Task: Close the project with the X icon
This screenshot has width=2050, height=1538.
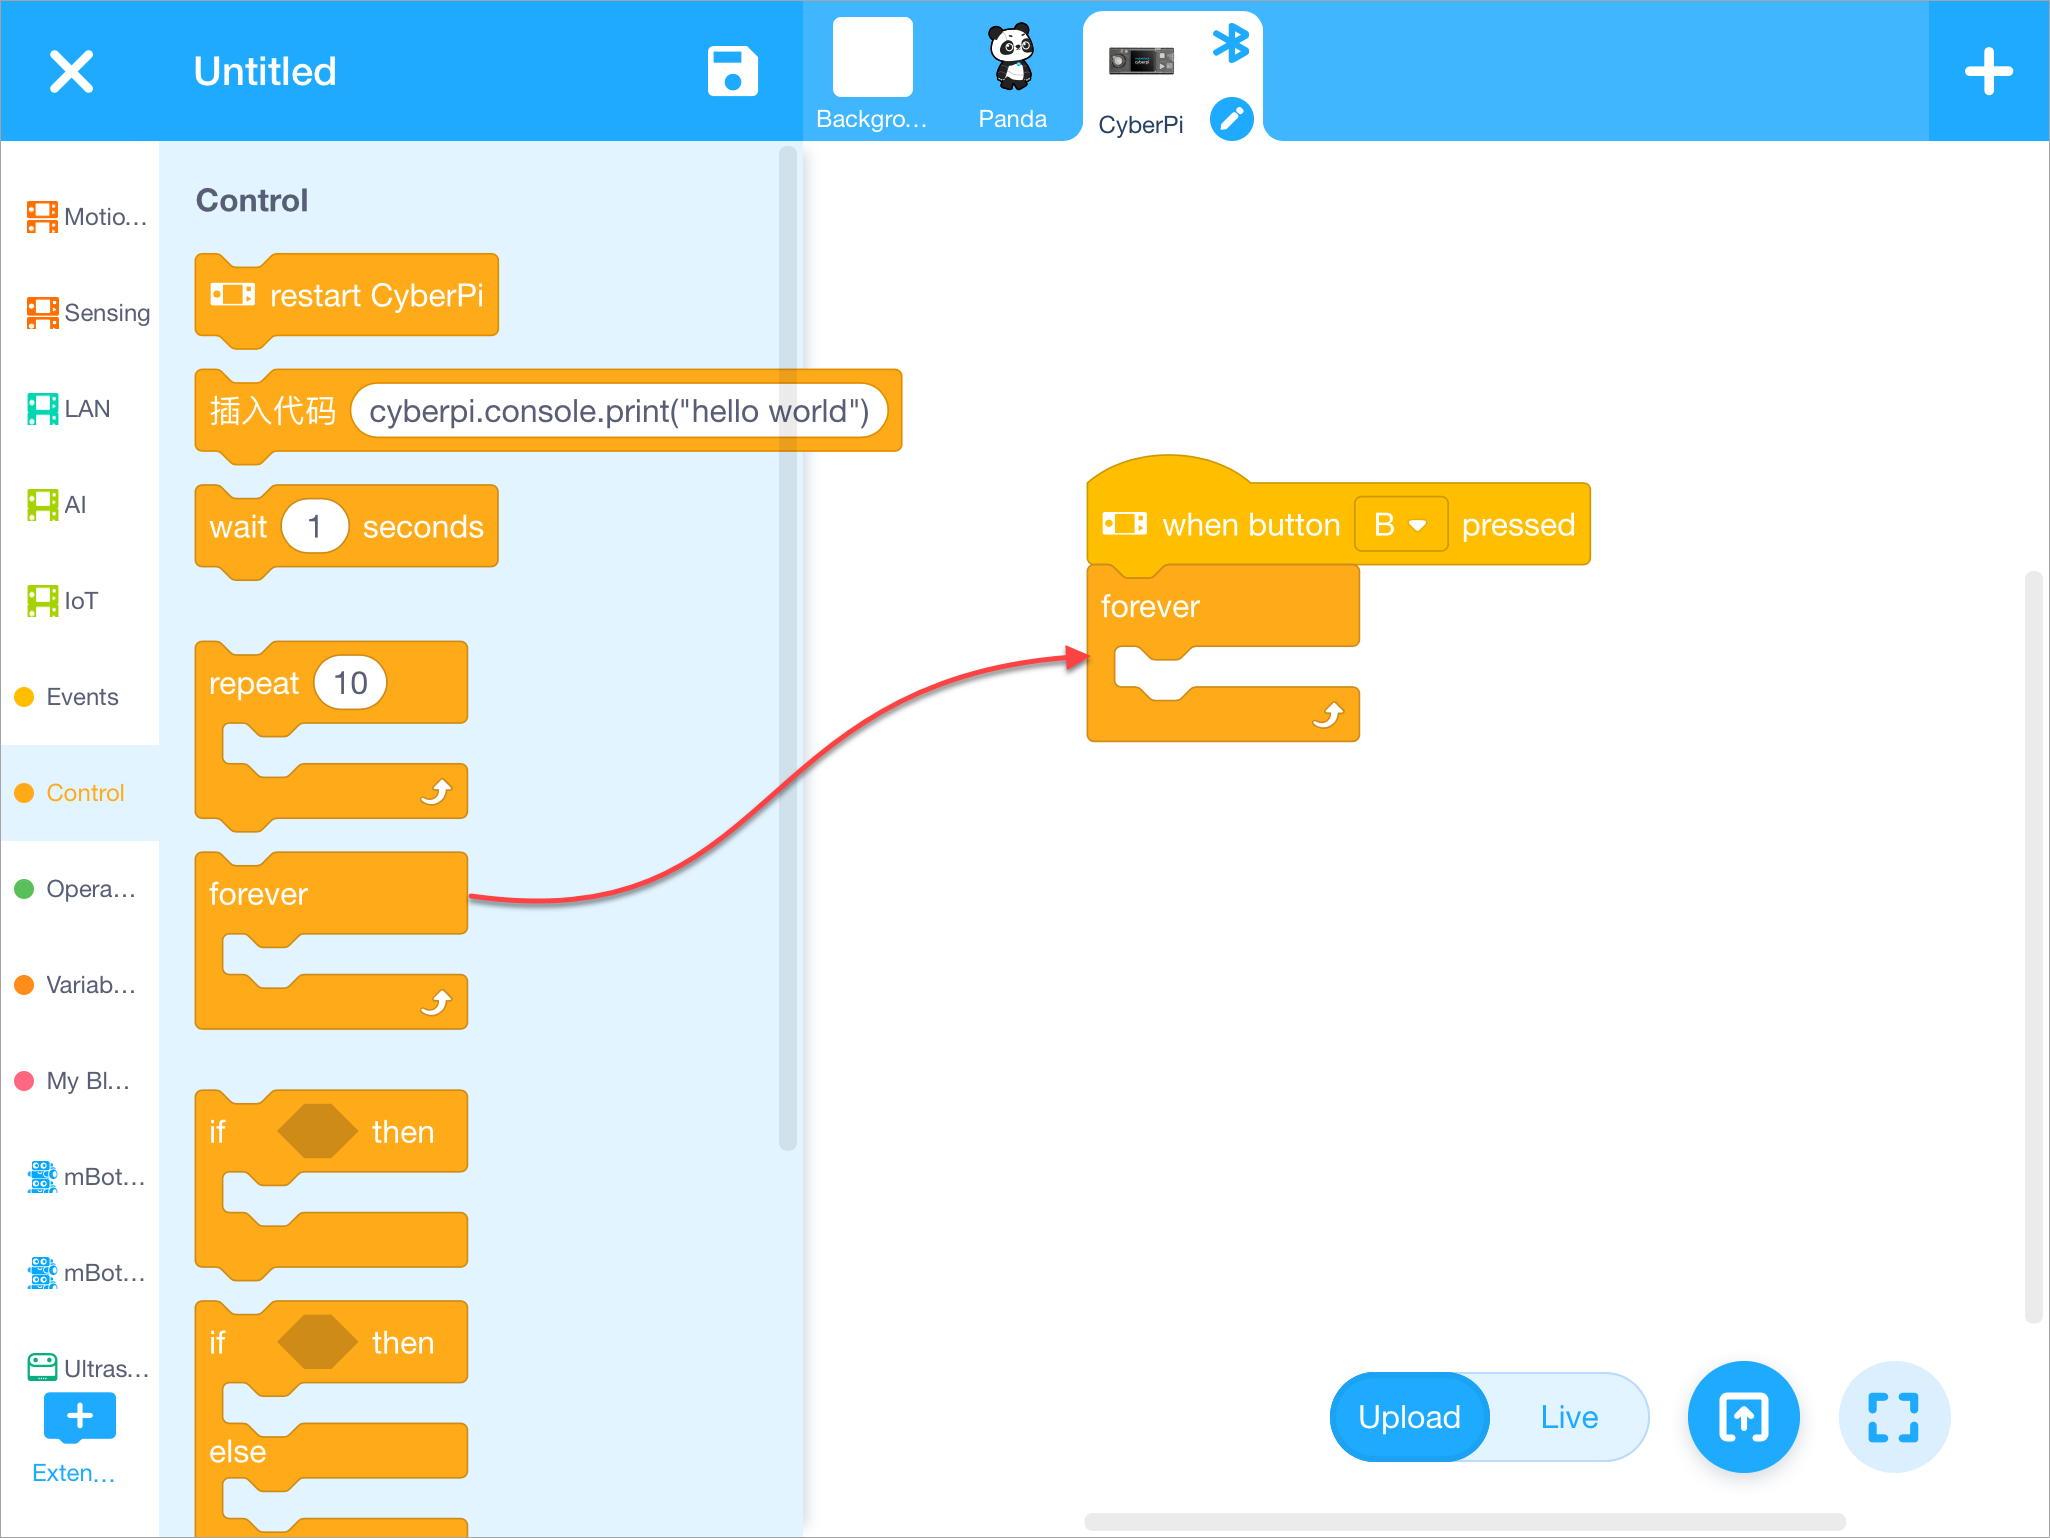Action: pos(71,72)
